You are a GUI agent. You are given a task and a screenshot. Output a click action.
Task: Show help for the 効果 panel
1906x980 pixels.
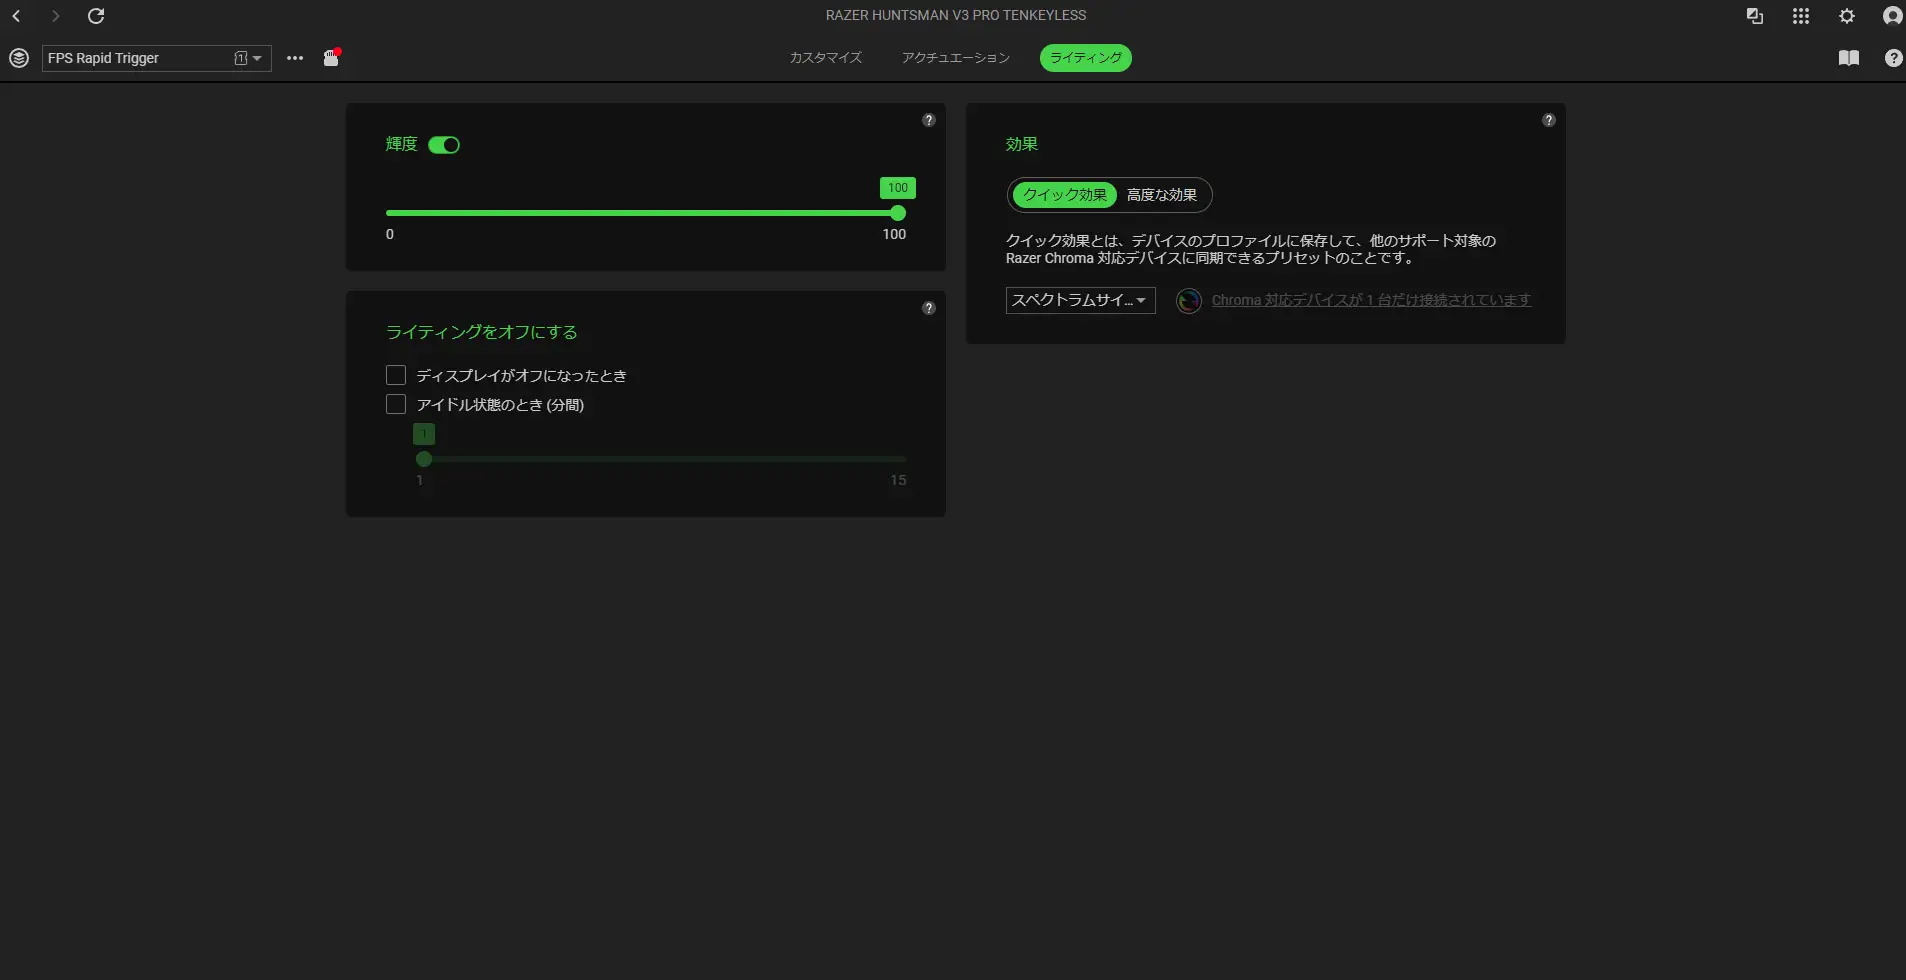(1549, 120)
